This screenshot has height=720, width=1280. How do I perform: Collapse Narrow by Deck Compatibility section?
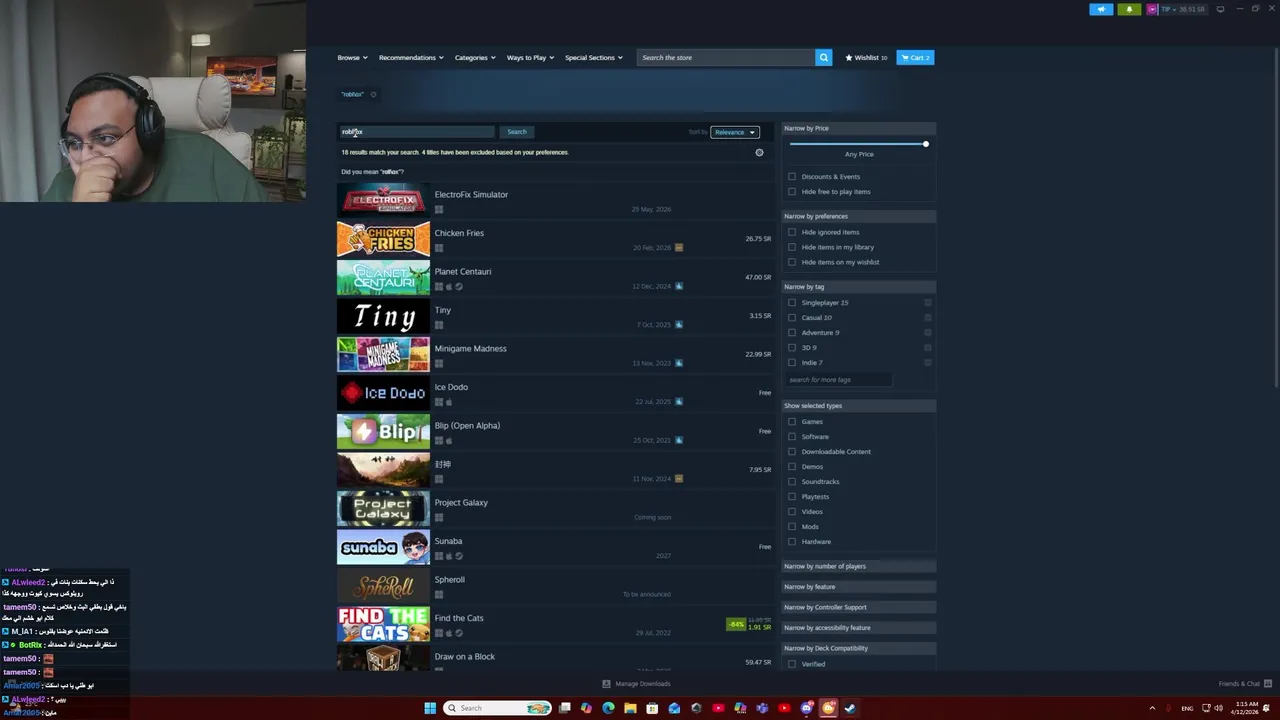point(858,648)
